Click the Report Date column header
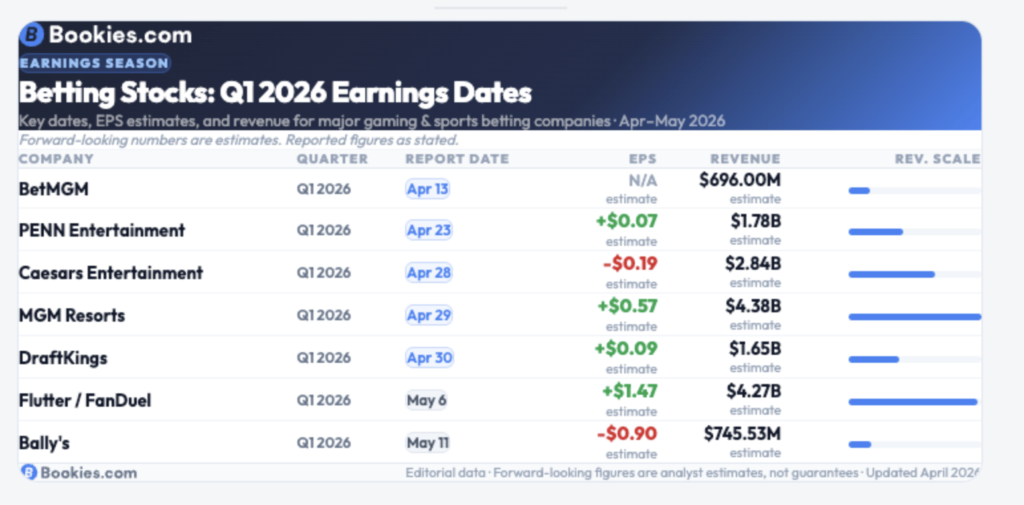The width and height of the screenshot is (1024, 505). click(456, 159)
